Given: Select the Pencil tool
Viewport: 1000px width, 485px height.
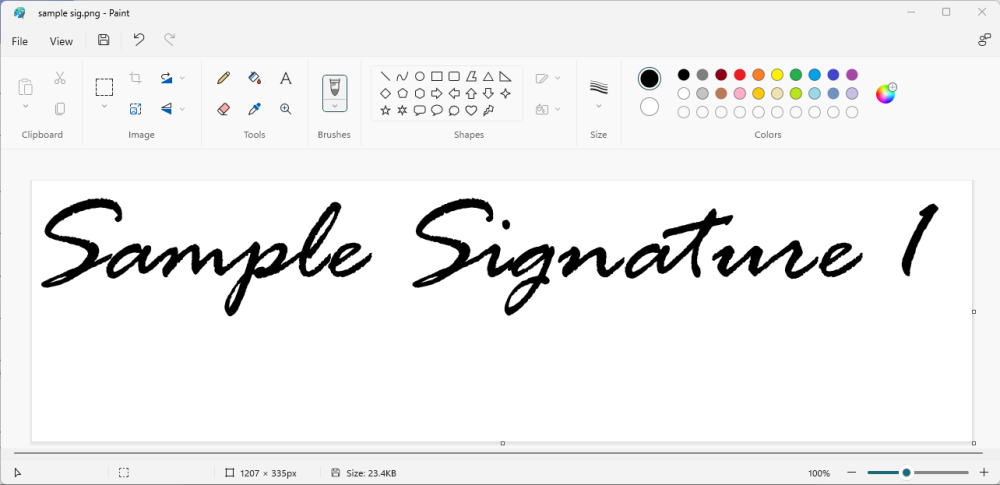Looking at the screenshot, I should point(223,78).
